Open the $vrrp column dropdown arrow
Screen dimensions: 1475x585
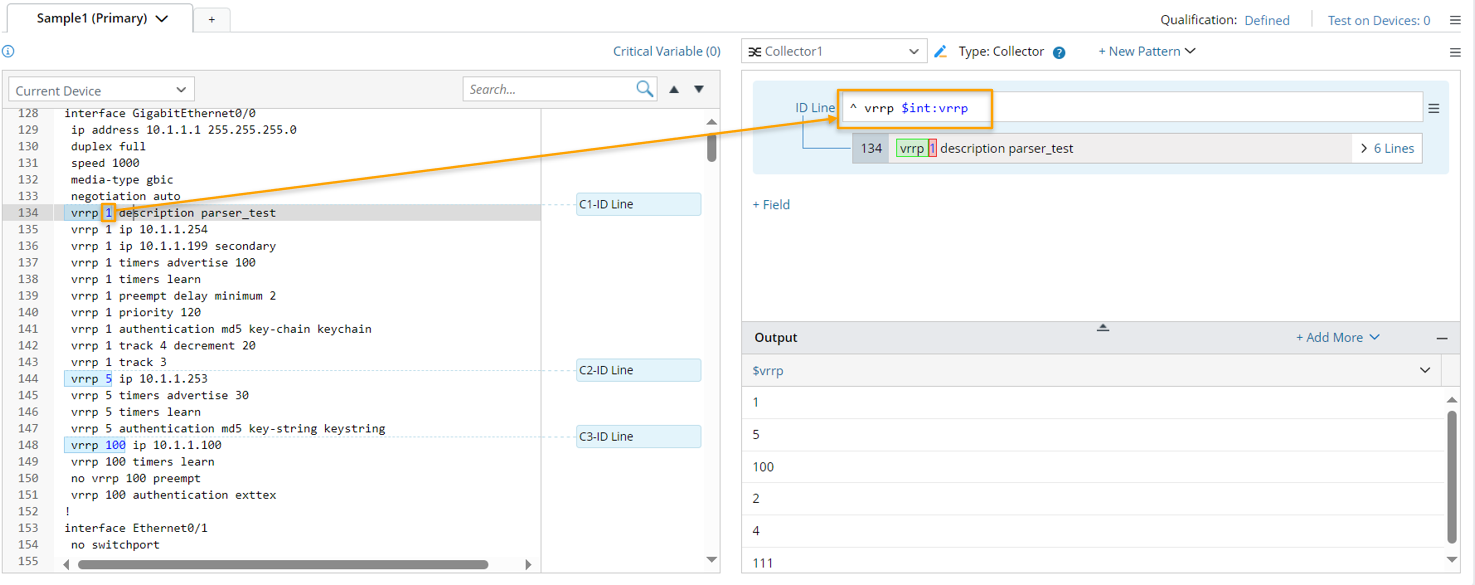pyautogui.click(x=1425, y=371)
